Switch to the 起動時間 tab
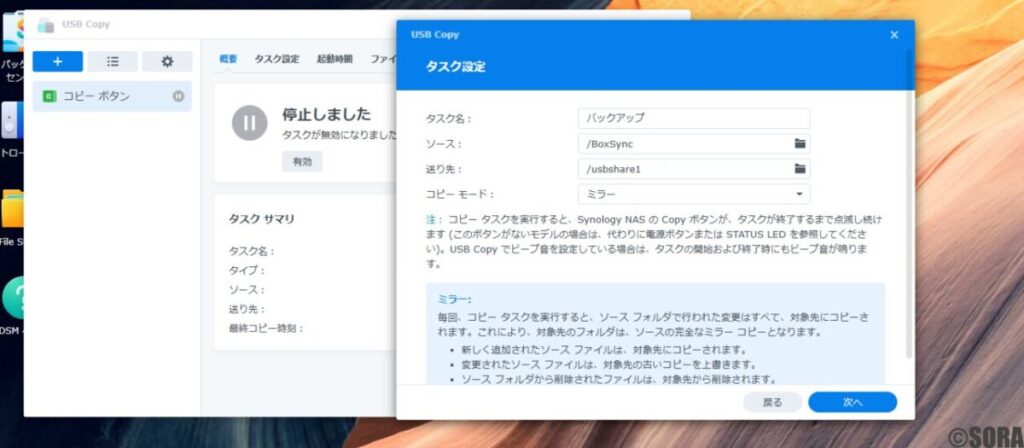Viewport: 1024px width, 448px height. (x=334, y=59)
